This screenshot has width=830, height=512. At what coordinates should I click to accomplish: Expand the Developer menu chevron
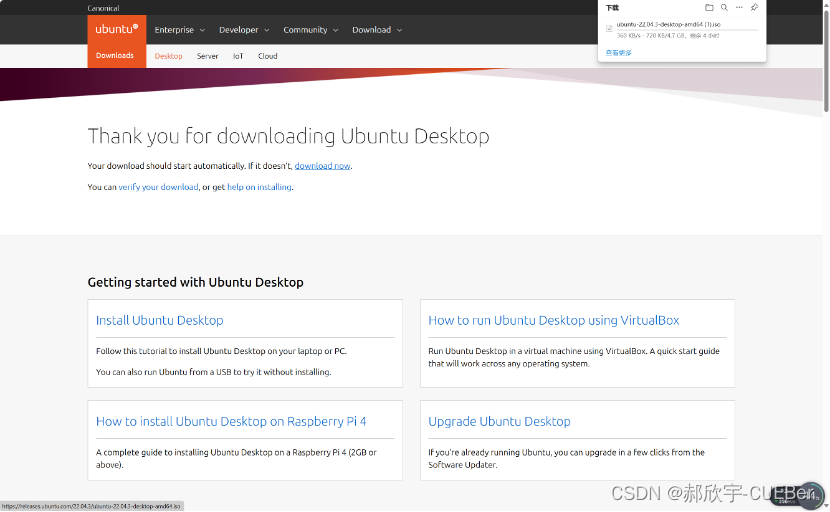[267, 30]
